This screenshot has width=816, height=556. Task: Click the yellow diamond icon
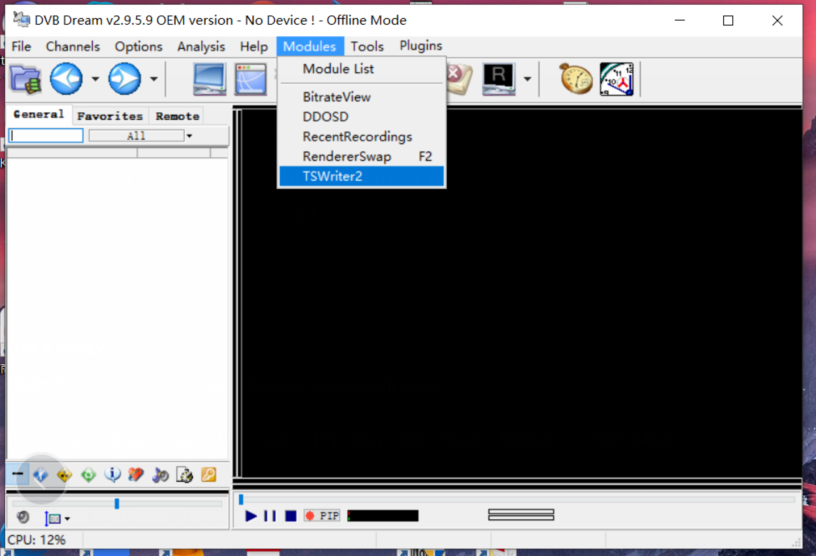pyautogui.click(x=64, y=475)
